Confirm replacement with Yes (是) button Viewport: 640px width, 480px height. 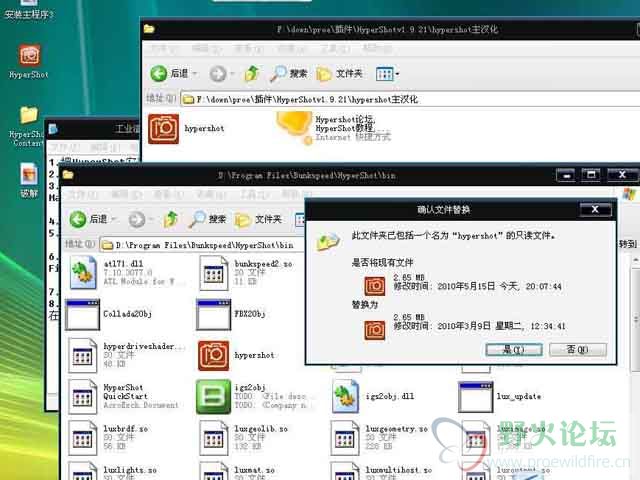[x=514, y=350]
